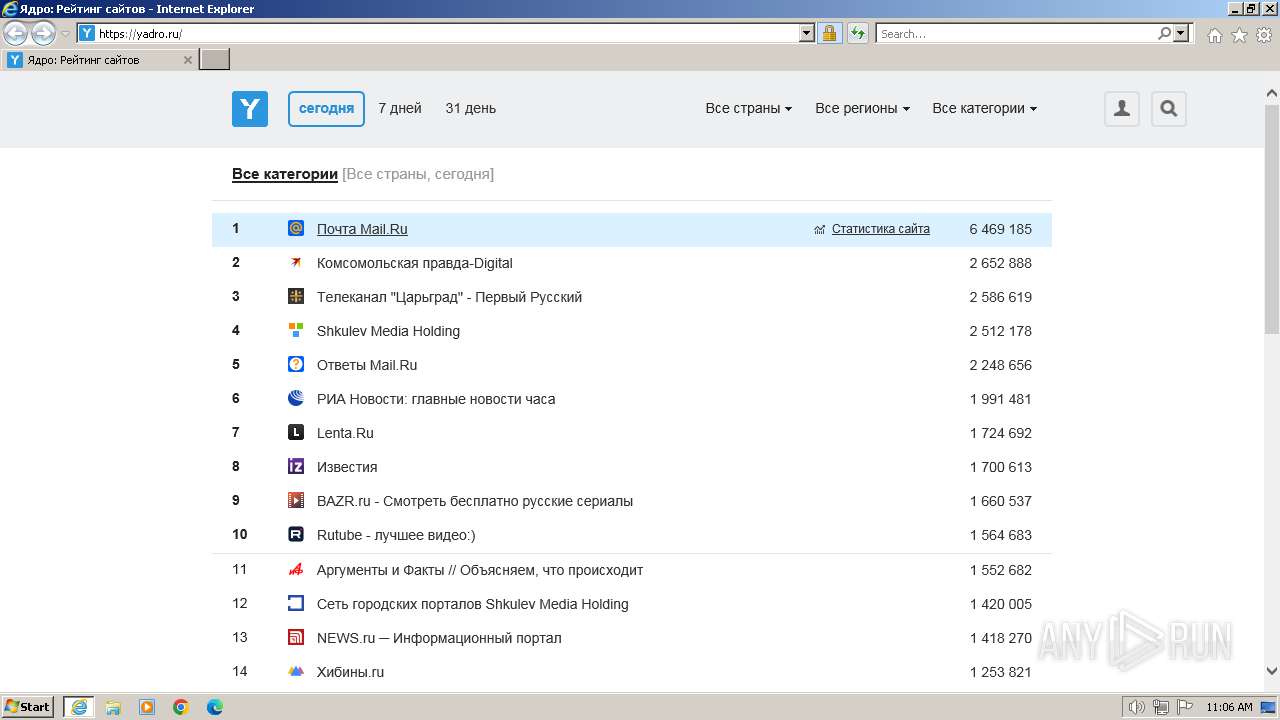
Task: Click the NEWS.ru favicon
Action: [296, 637]
